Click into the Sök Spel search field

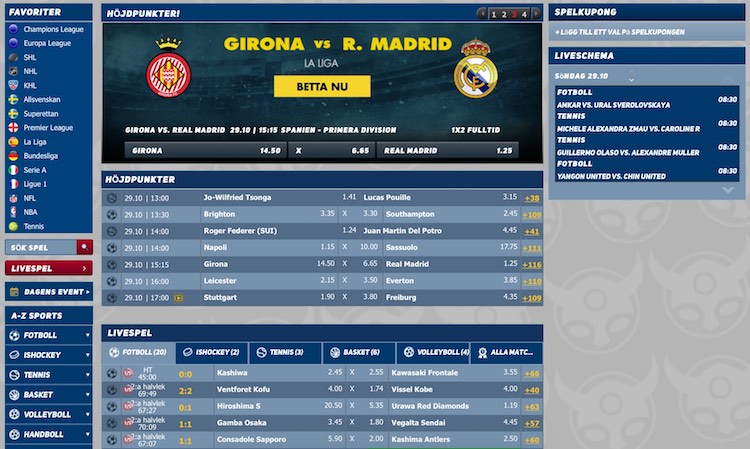click(41, 247)
